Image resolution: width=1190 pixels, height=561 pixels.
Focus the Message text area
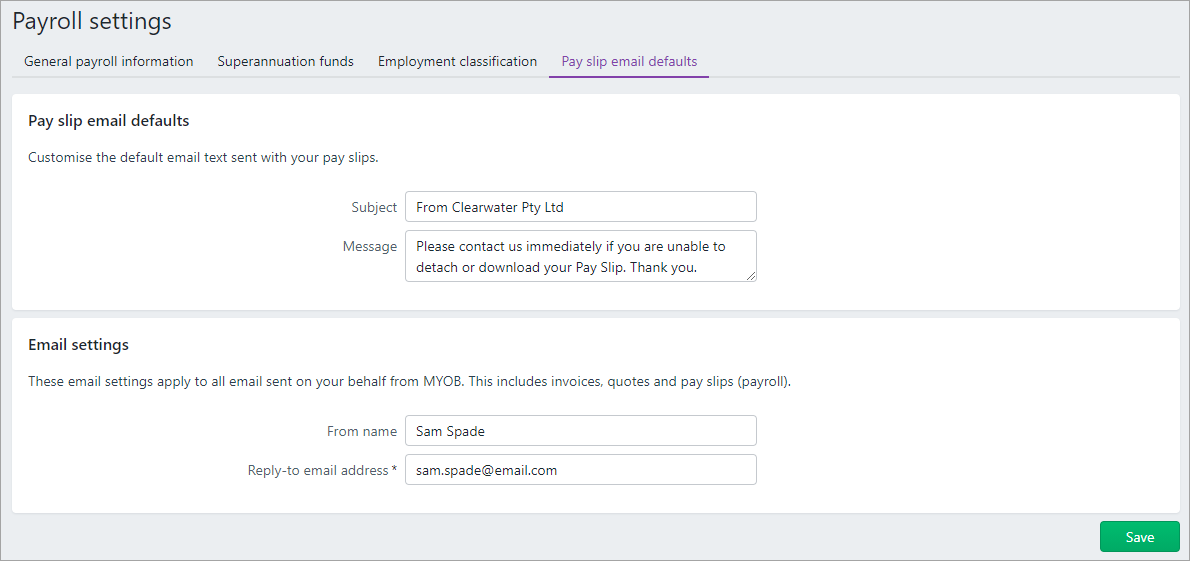click(x=581, y=256)
